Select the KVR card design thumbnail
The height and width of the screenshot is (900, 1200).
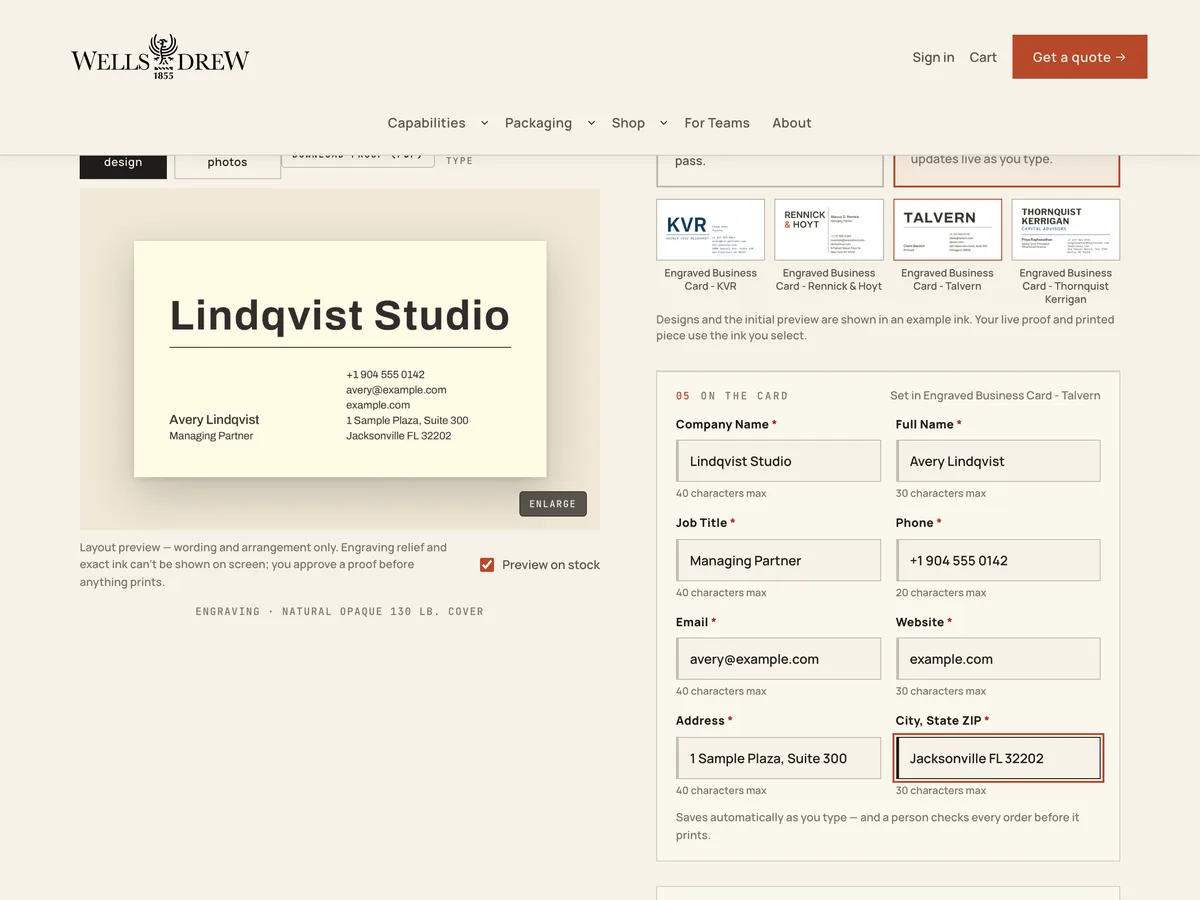coord(711,230)
